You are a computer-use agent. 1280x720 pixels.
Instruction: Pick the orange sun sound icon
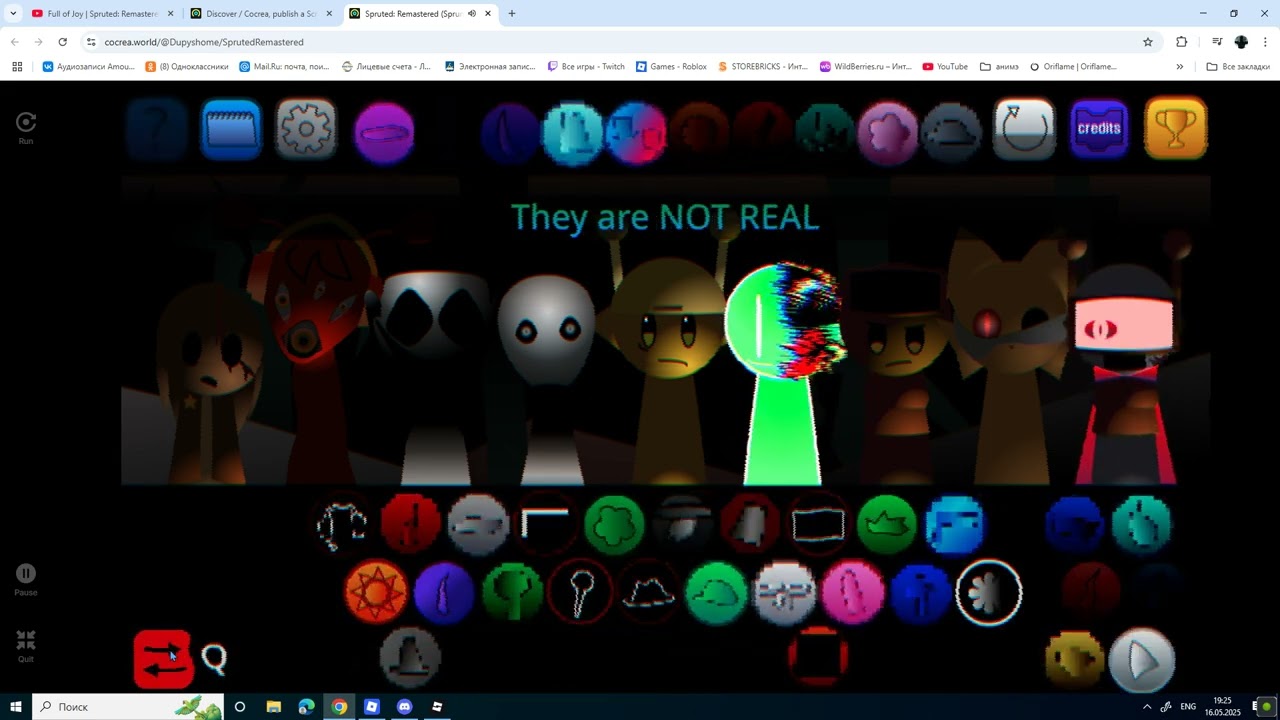(377, 592)
